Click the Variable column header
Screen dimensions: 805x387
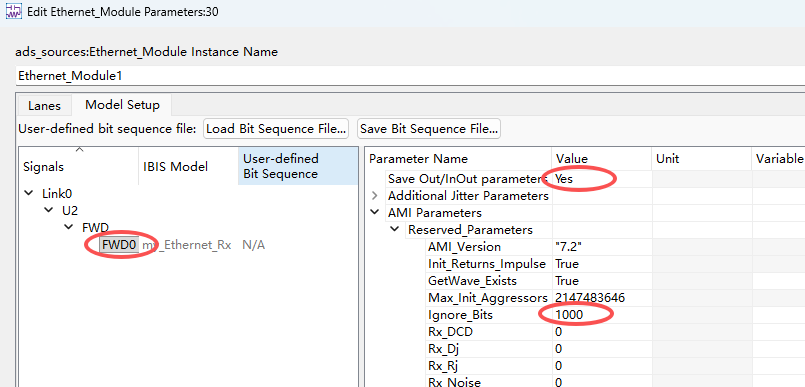click(778, 159)
